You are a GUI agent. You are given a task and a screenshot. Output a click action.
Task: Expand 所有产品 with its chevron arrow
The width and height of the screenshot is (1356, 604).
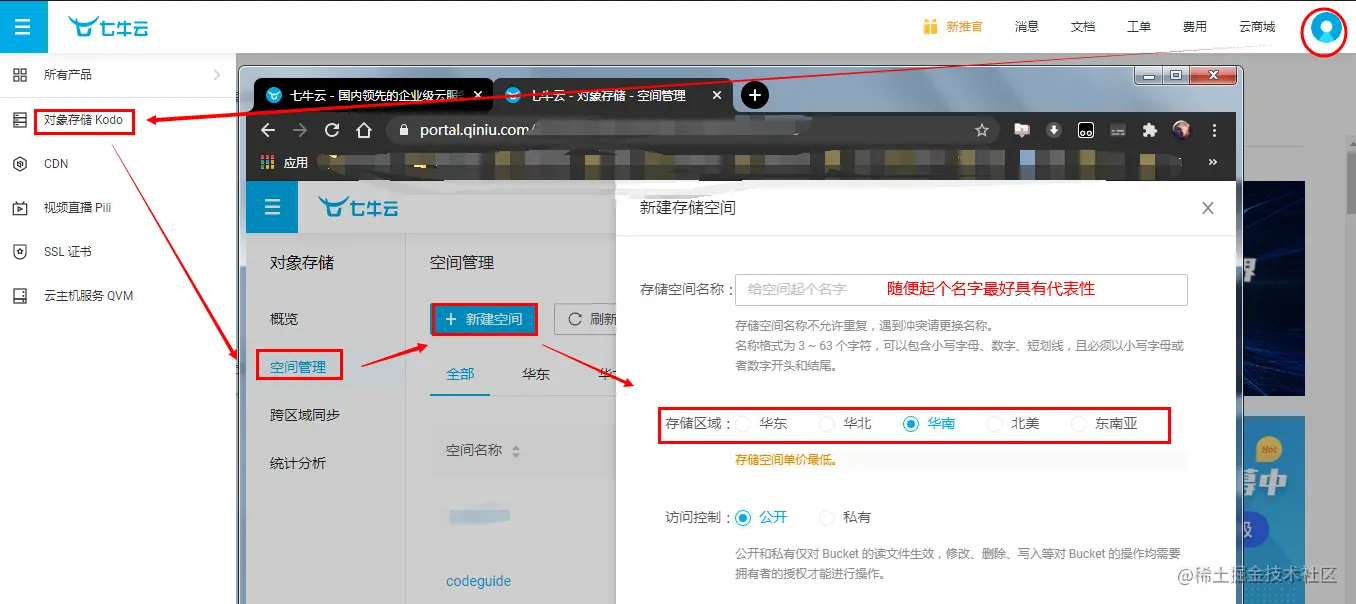click(x=217, y=75)
